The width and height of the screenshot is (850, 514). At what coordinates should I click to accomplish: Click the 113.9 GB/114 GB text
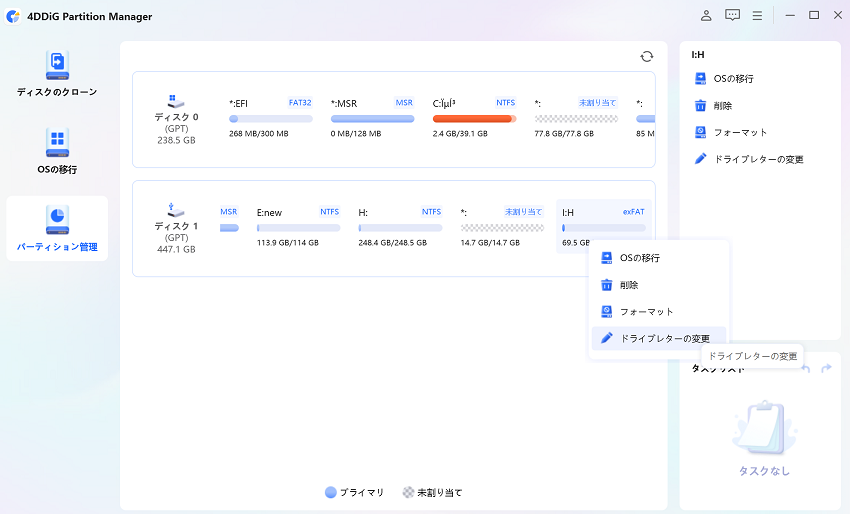288,242
